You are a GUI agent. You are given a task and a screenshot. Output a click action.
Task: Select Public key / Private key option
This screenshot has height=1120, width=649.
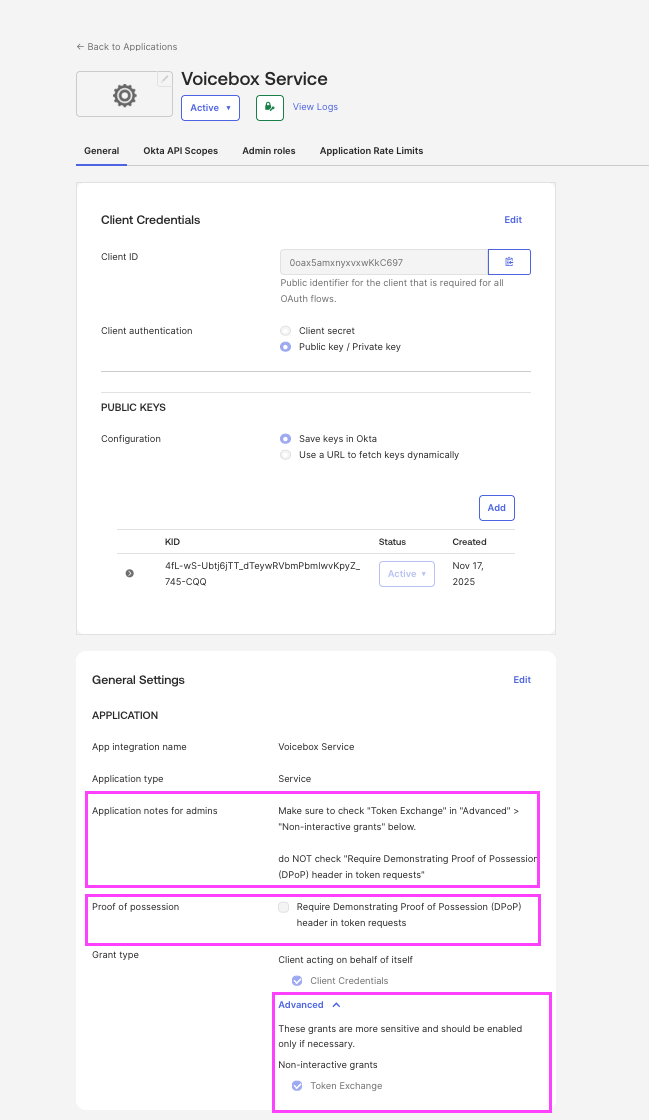point(286,346)
